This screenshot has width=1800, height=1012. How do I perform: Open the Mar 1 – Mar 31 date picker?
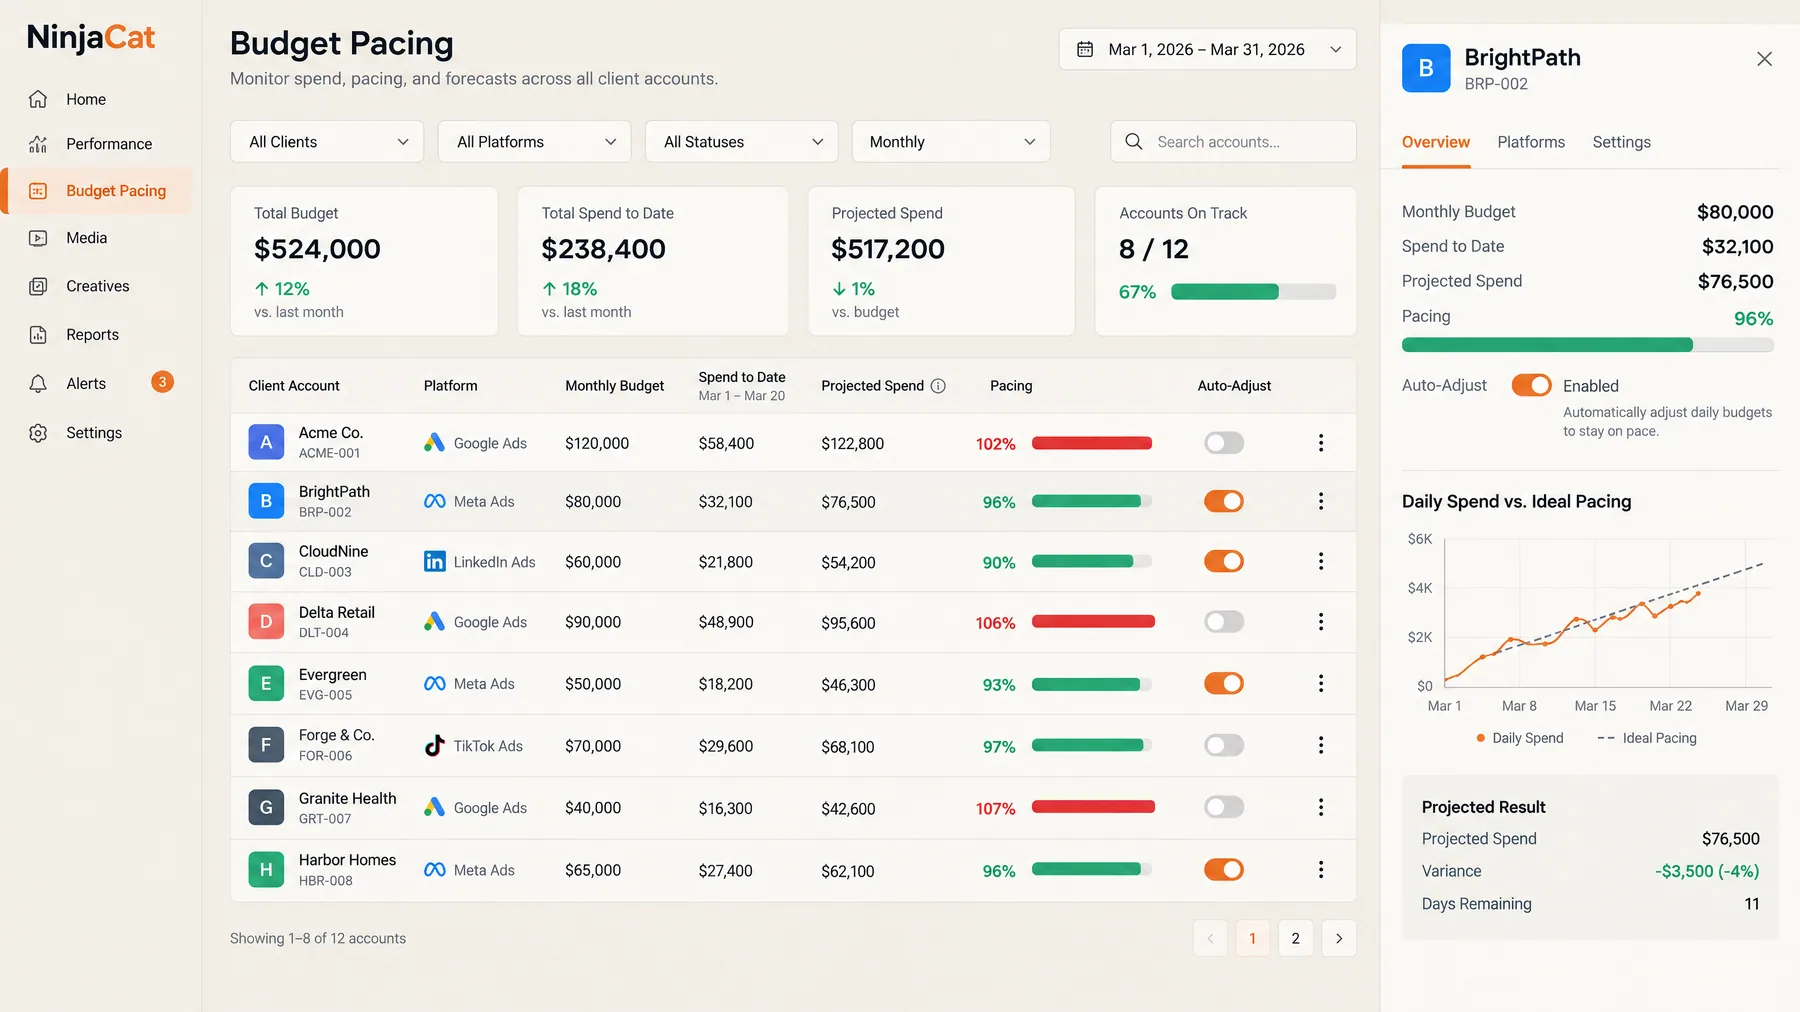(1208, 49)
